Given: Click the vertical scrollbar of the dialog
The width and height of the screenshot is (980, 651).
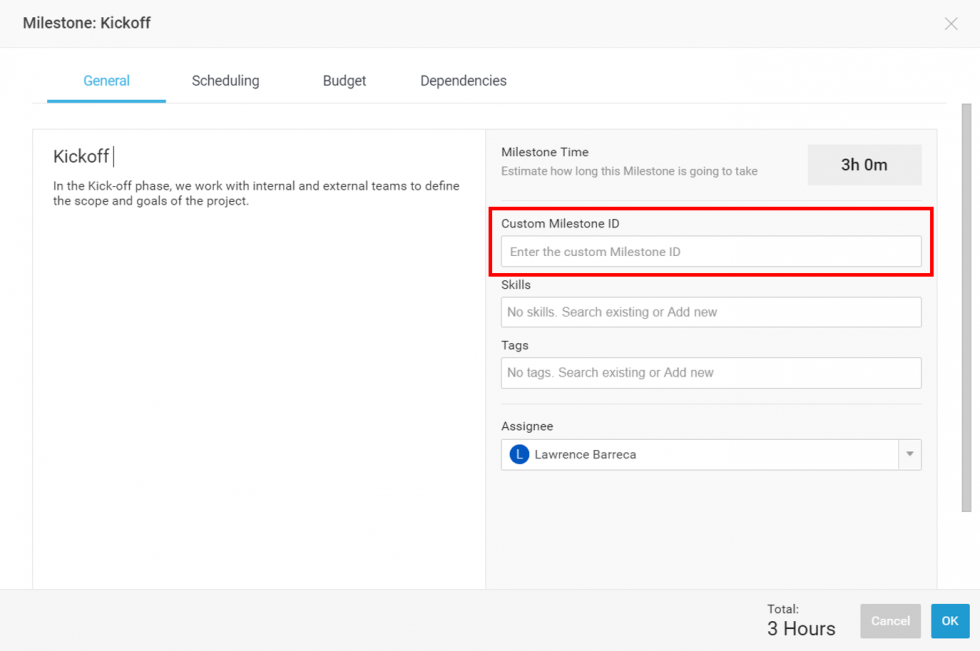Looking at the screenshot, I should click(966, 300).
